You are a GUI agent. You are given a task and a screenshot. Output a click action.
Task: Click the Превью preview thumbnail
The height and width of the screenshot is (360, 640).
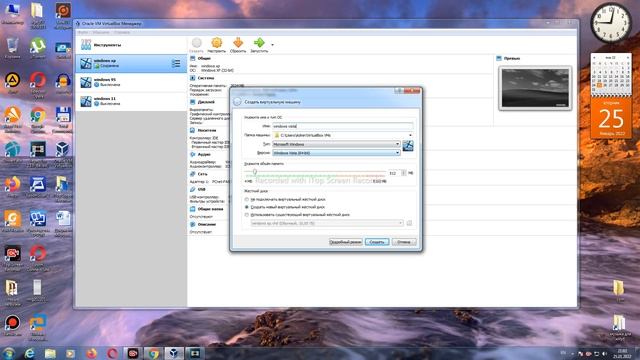click(535, 88)
